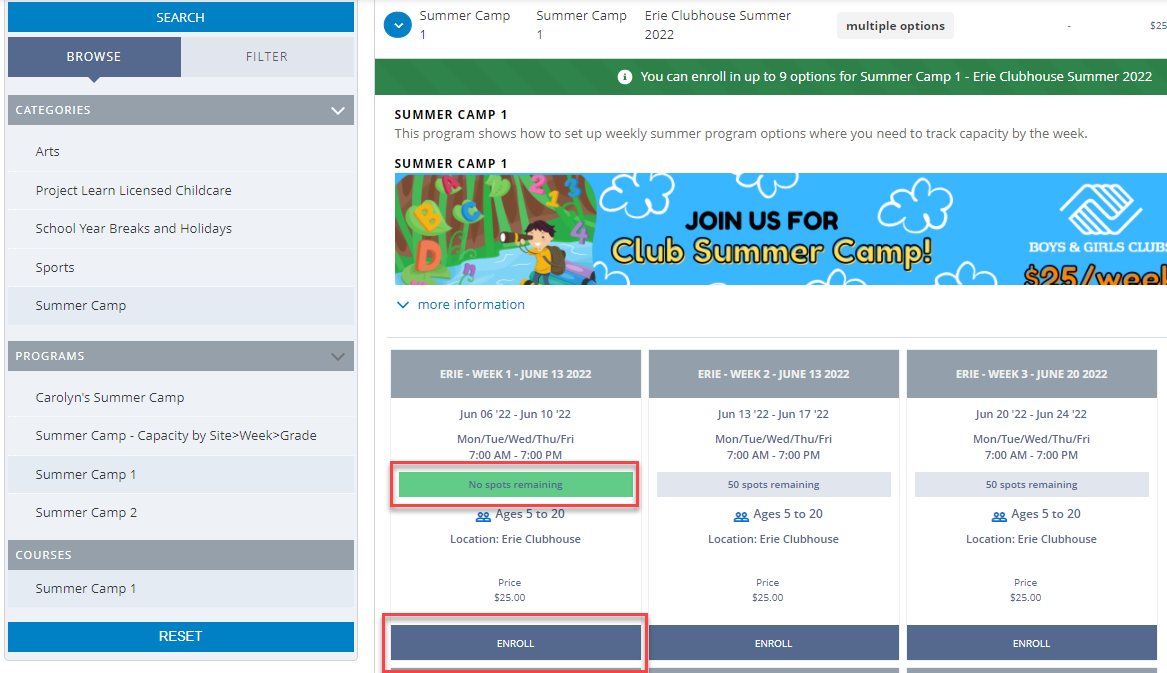This screenshot has width=1167, height=673.
Task: Select the No spots remaining status badge
Action: click(x=515, y=484)
